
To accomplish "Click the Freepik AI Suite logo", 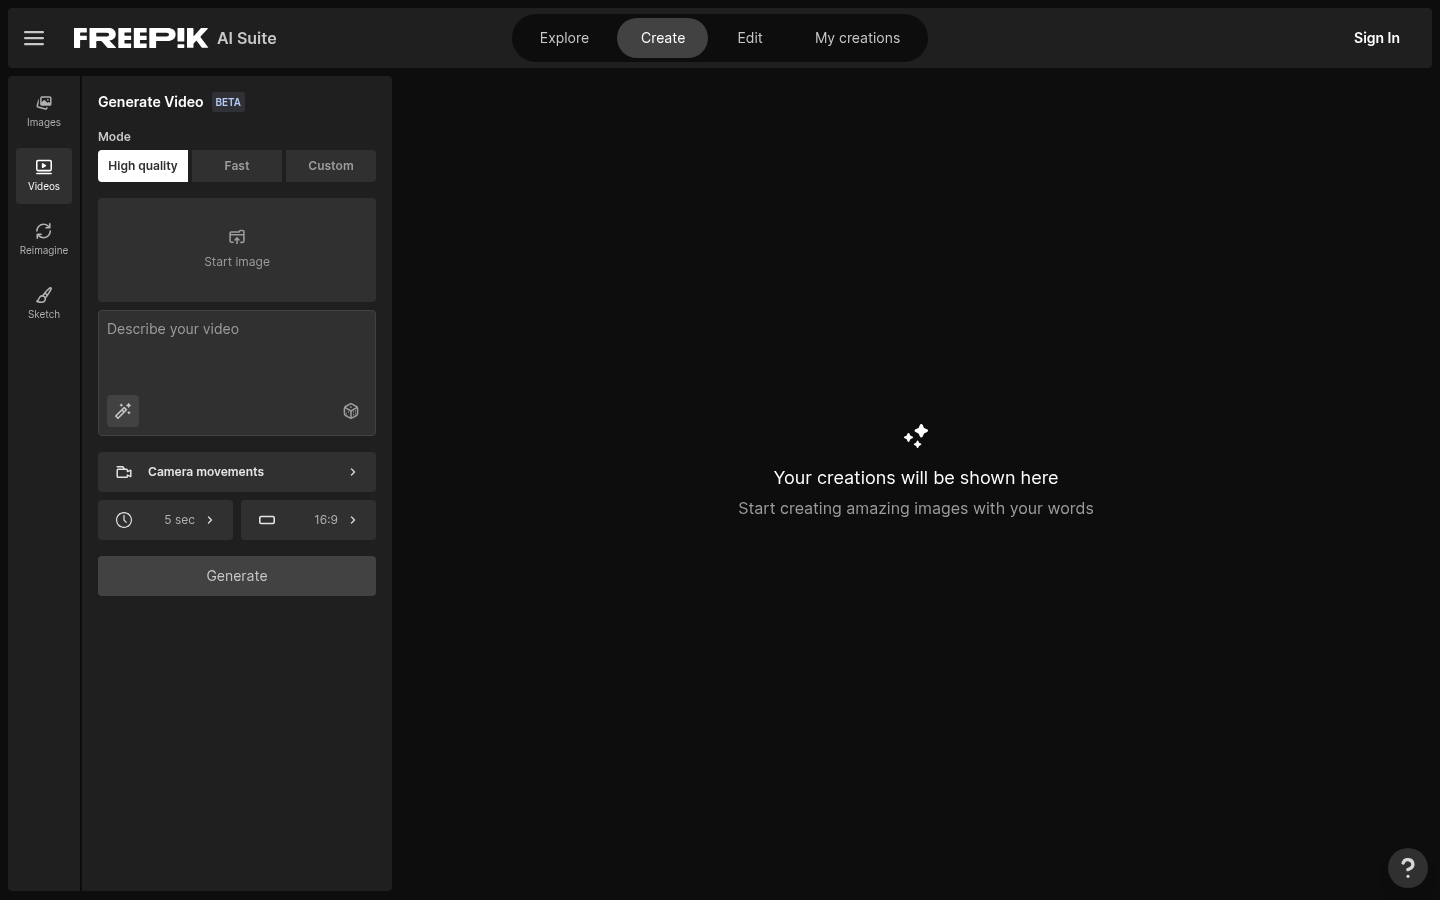I will click(141, 38).
